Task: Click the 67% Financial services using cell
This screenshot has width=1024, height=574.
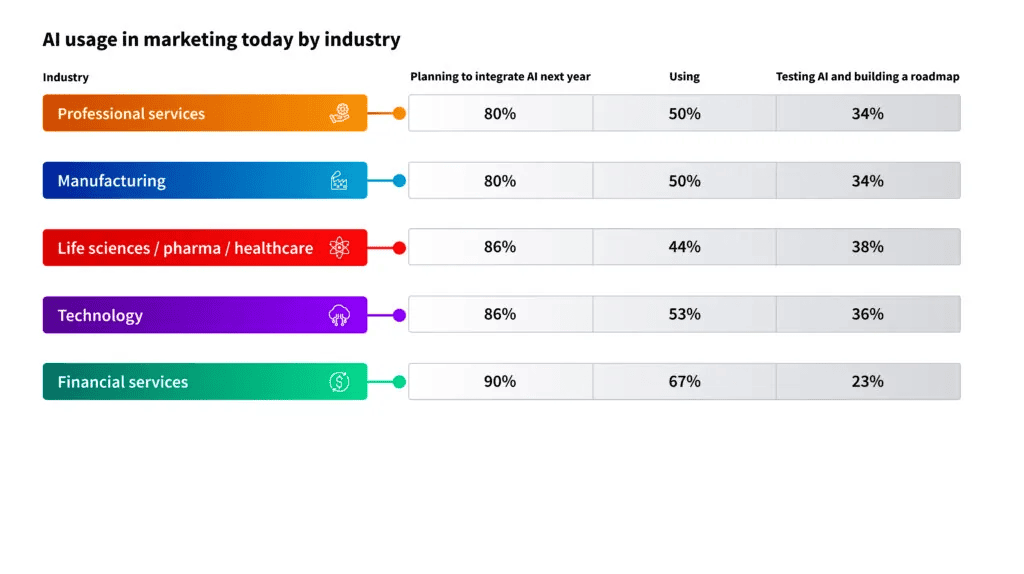Action: point(684,381)
